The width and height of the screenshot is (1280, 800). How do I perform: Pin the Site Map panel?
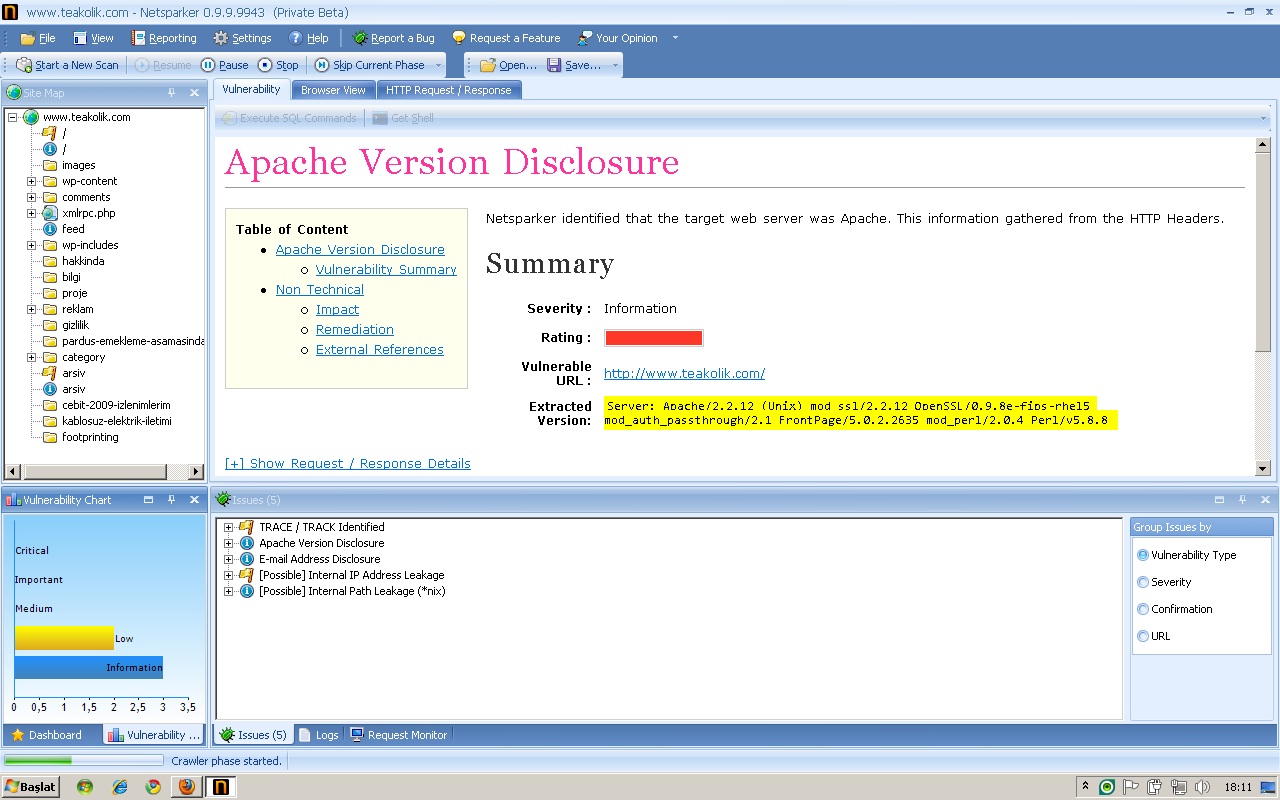coord(171,92)
